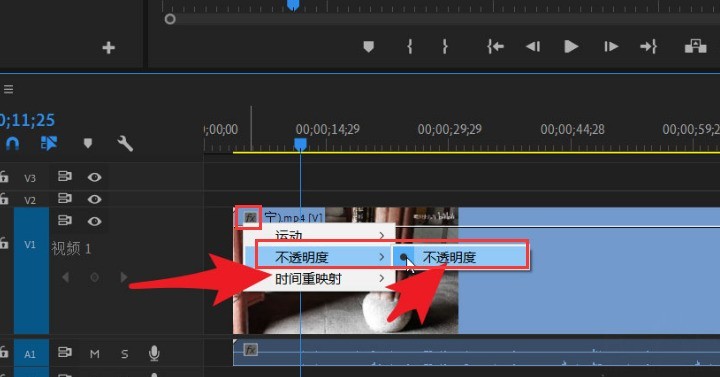
Task: Step forward one frame
Action: [611, 46]
